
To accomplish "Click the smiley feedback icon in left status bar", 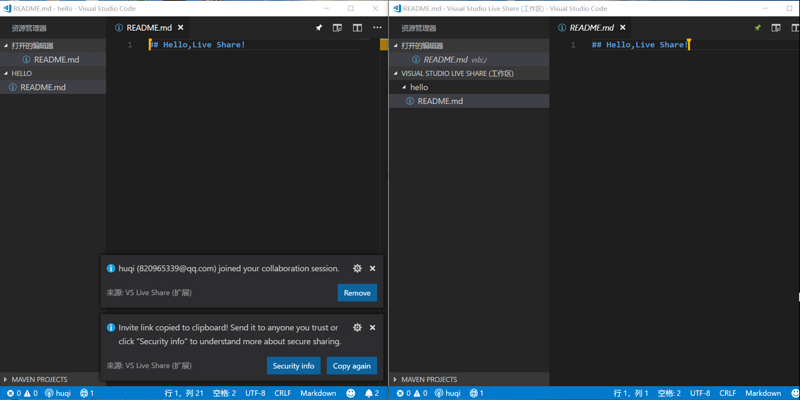I will pyautogui.click(x=351, y=393).
